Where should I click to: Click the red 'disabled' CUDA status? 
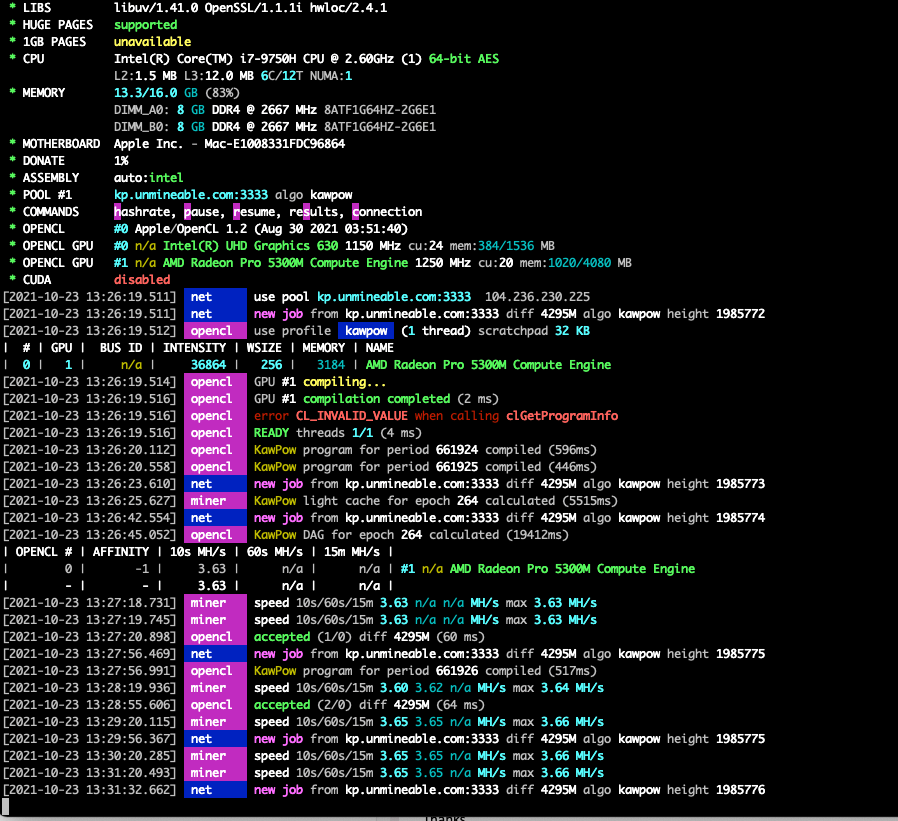tap(142, 280)
